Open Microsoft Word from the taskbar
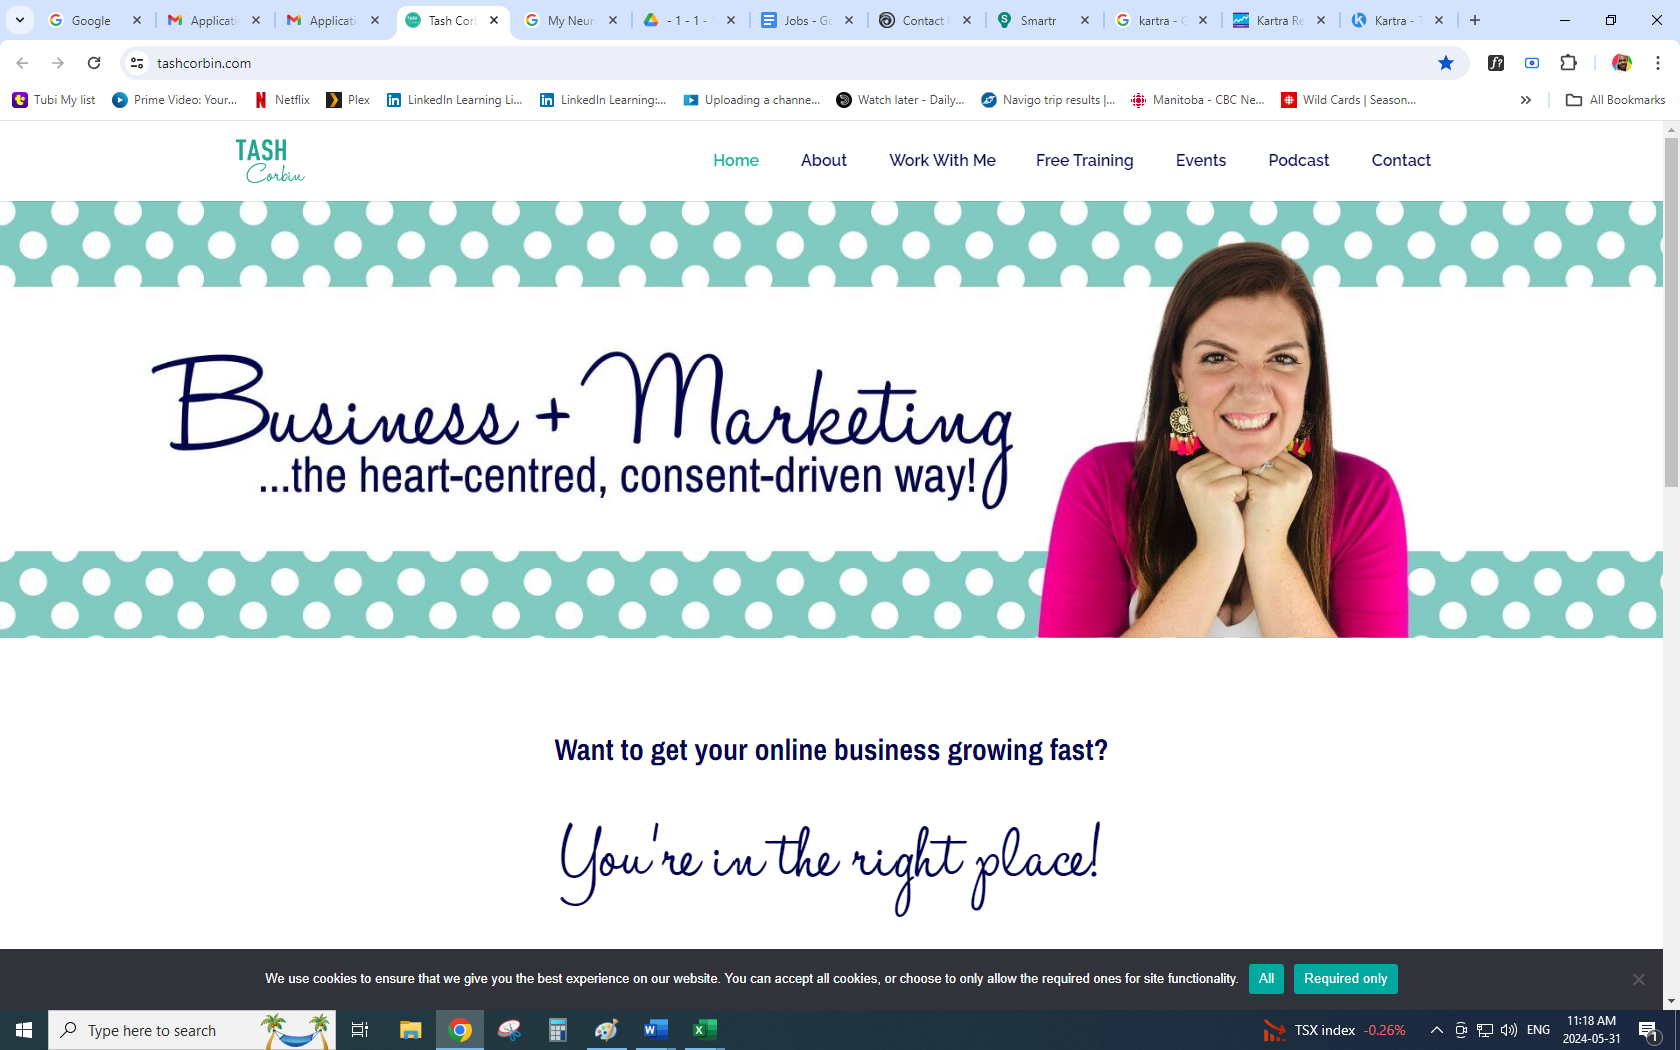Screen dimensions: 1680x1050 (x=655, y=1030)
